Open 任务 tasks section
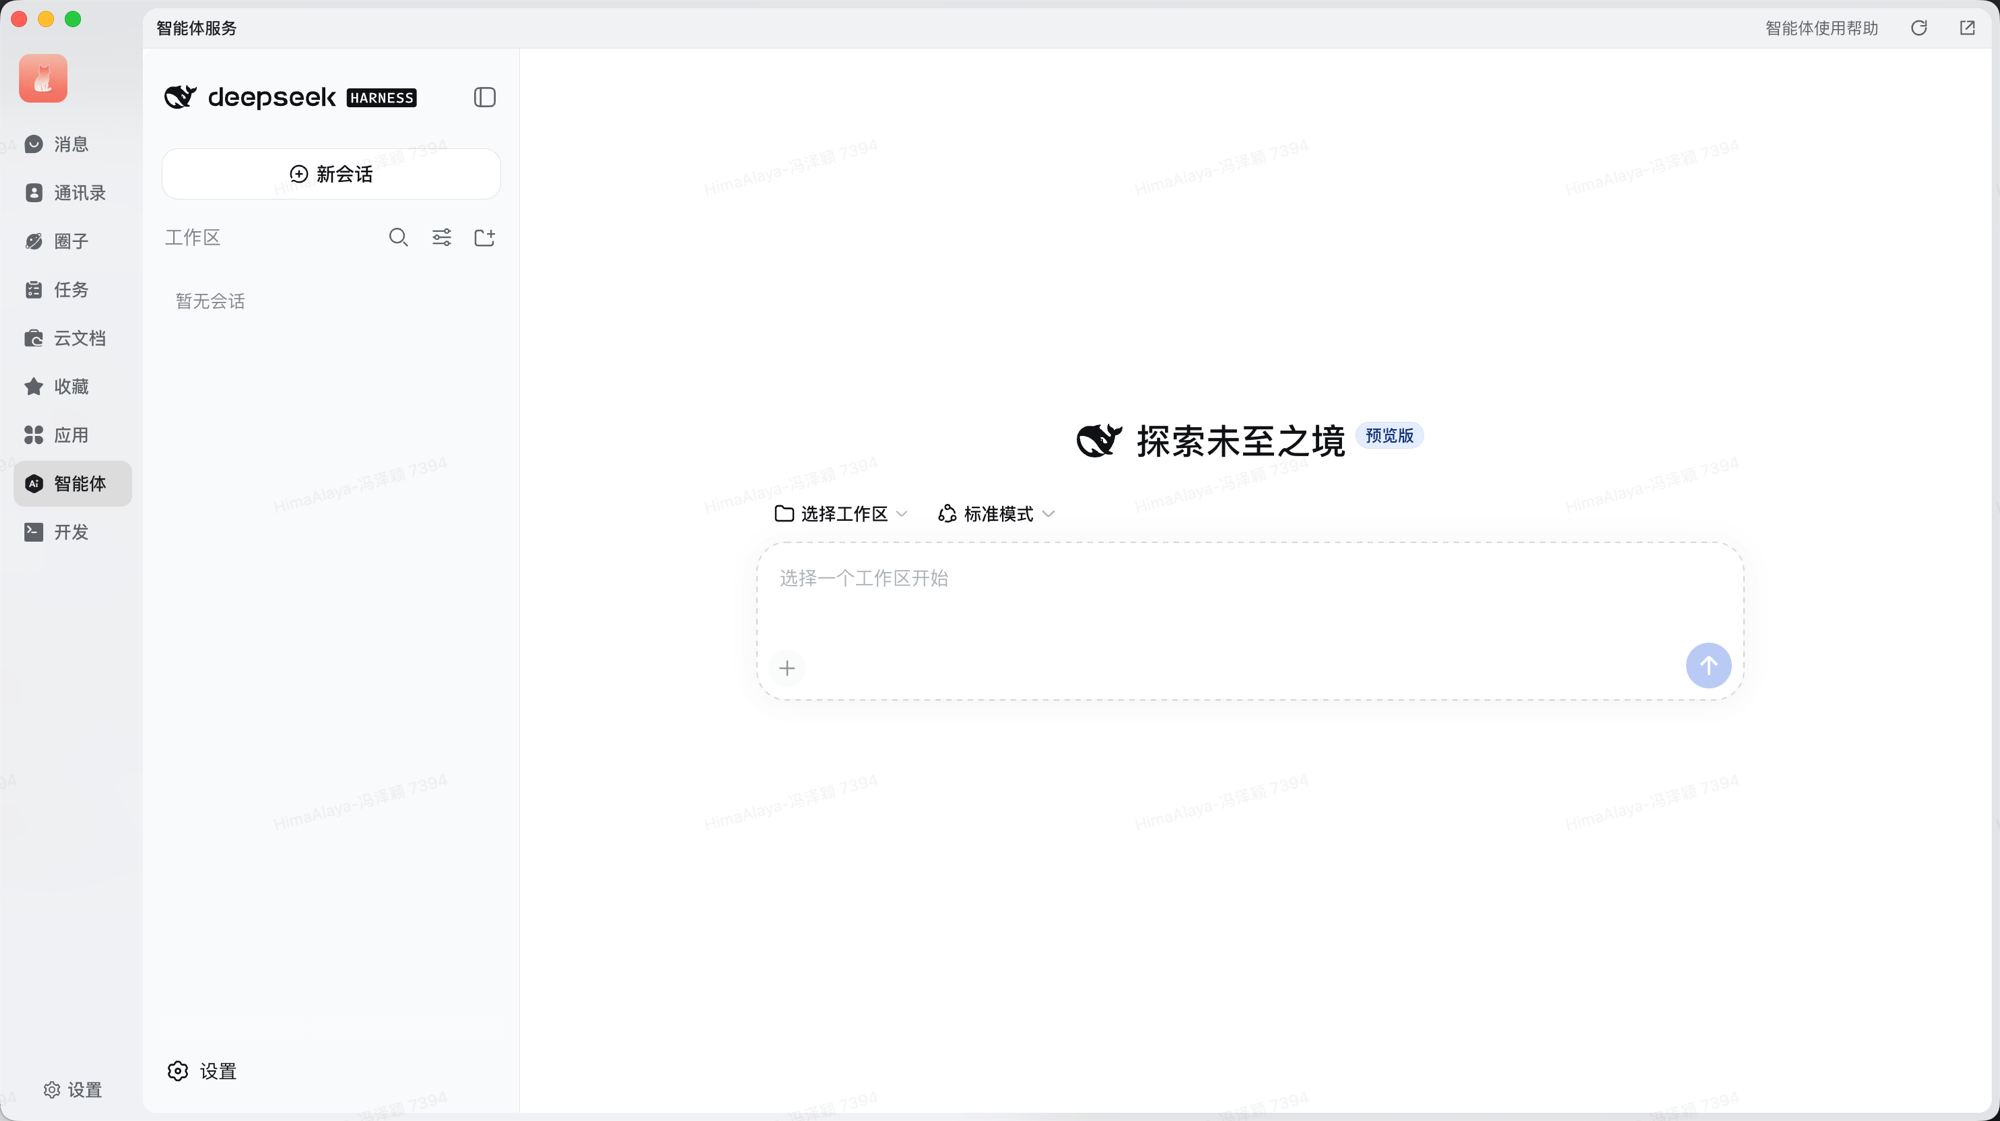 point(72,290)
